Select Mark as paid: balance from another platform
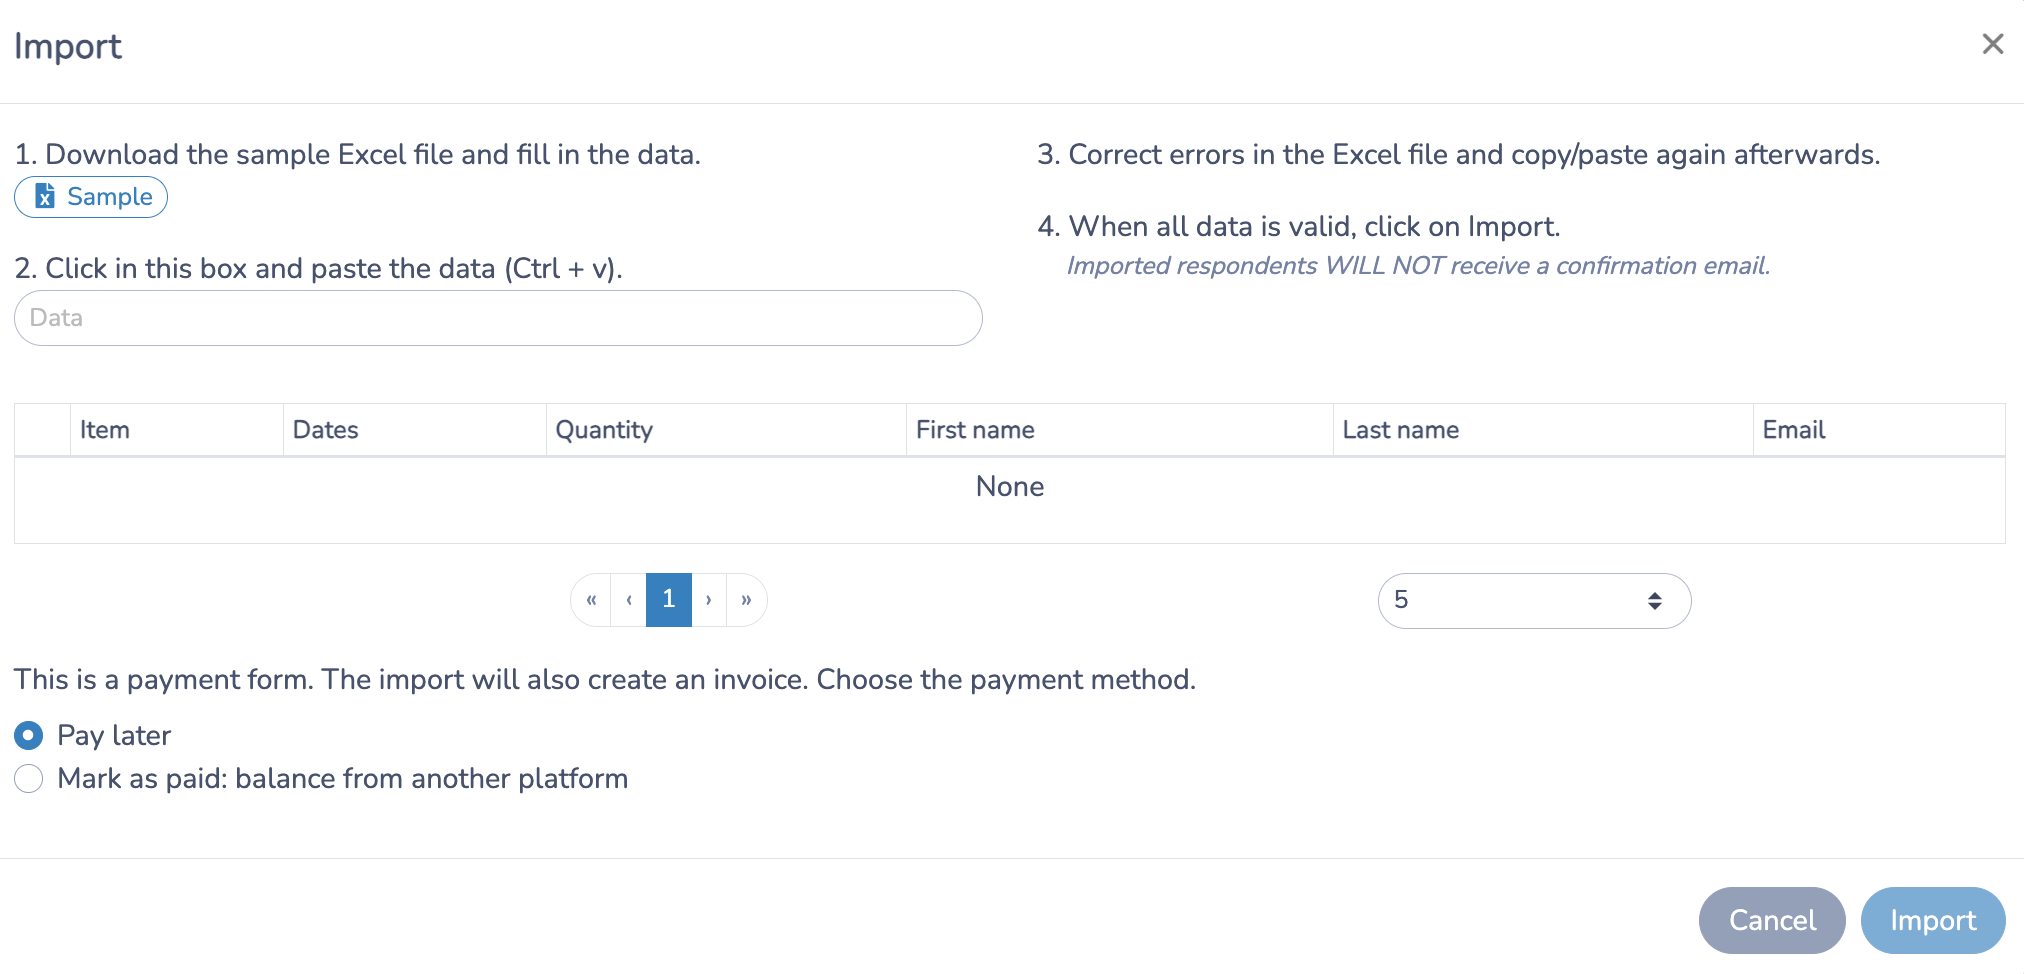This screenshot has width=2024, height=974. tap(28, 778)
